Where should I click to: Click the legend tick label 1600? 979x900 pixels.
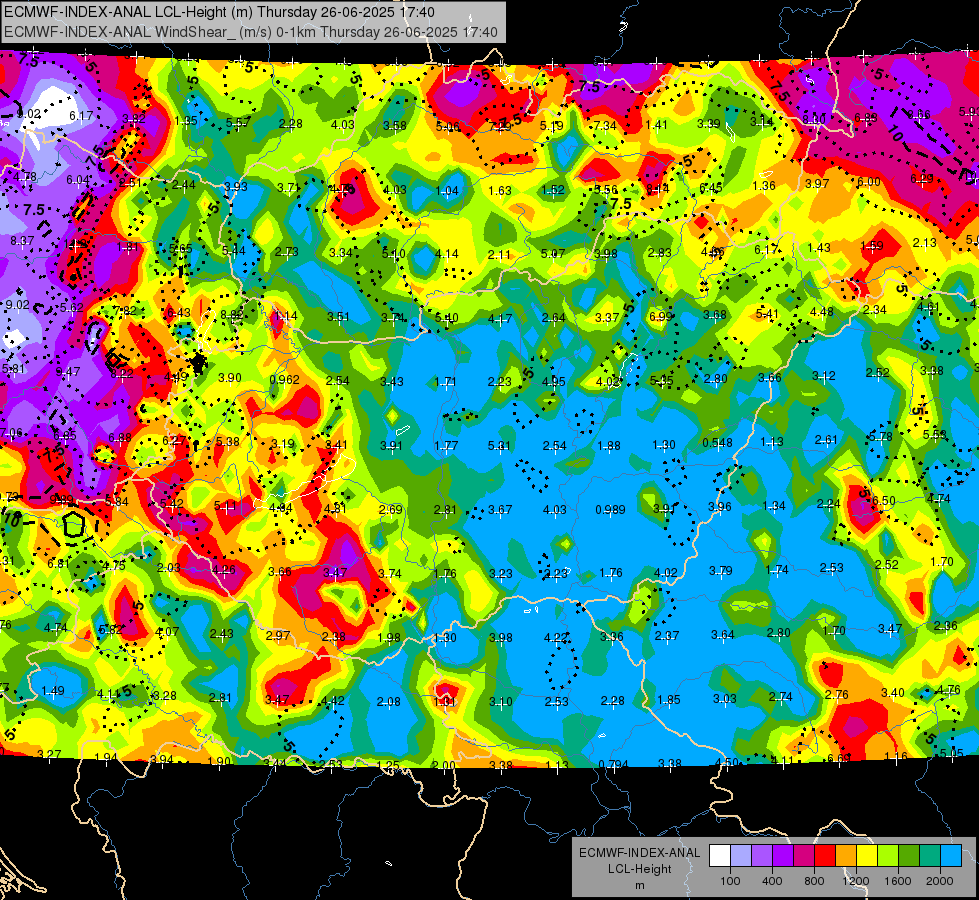[x=898, y=881]
